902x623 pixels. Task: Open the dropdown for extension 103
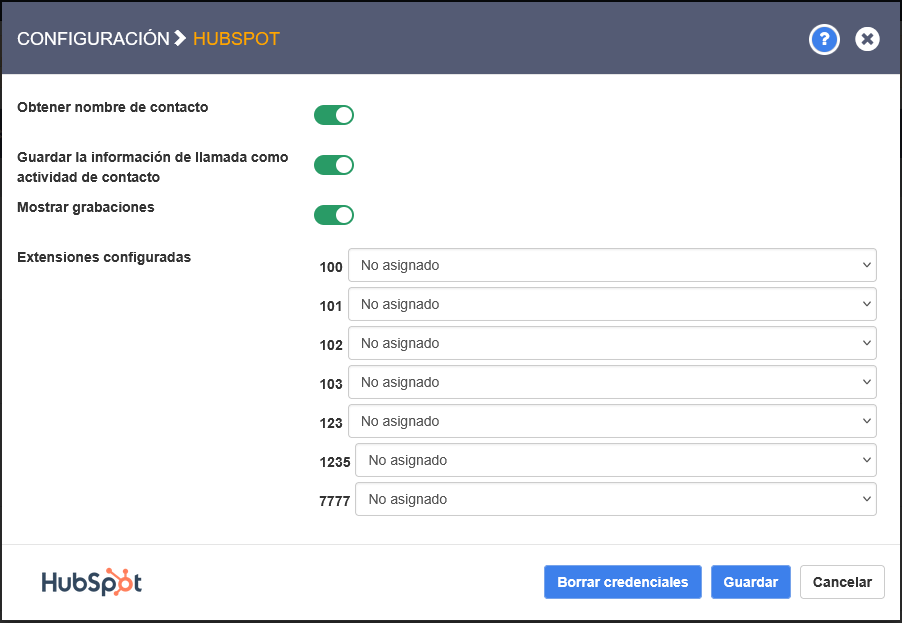pyautogui.click(x=612, y=382)
